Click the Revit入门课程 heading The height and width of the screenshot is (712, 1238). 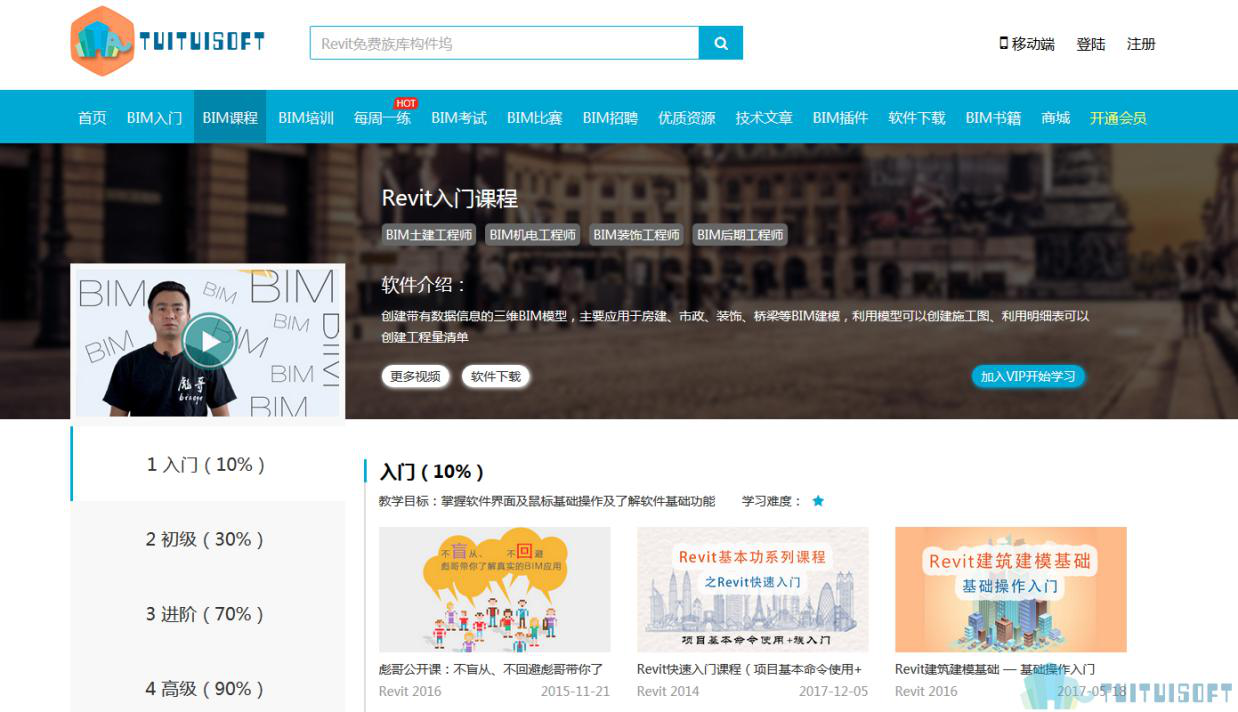click(x=450, y=198)
